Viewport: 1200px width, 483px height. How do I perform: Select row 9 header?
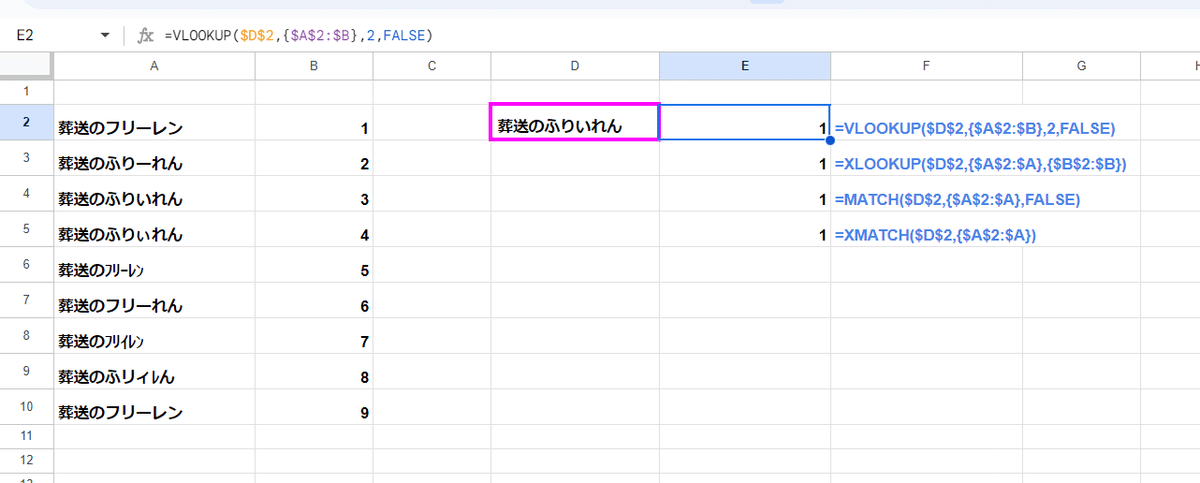(x=27, y=371)
